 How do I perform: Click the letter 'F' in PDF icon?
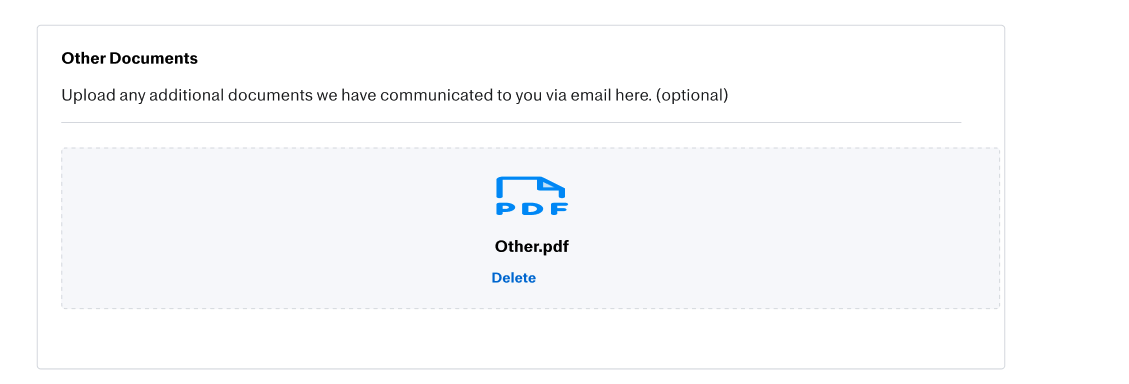pyautogui.click(x=559, y=209)
